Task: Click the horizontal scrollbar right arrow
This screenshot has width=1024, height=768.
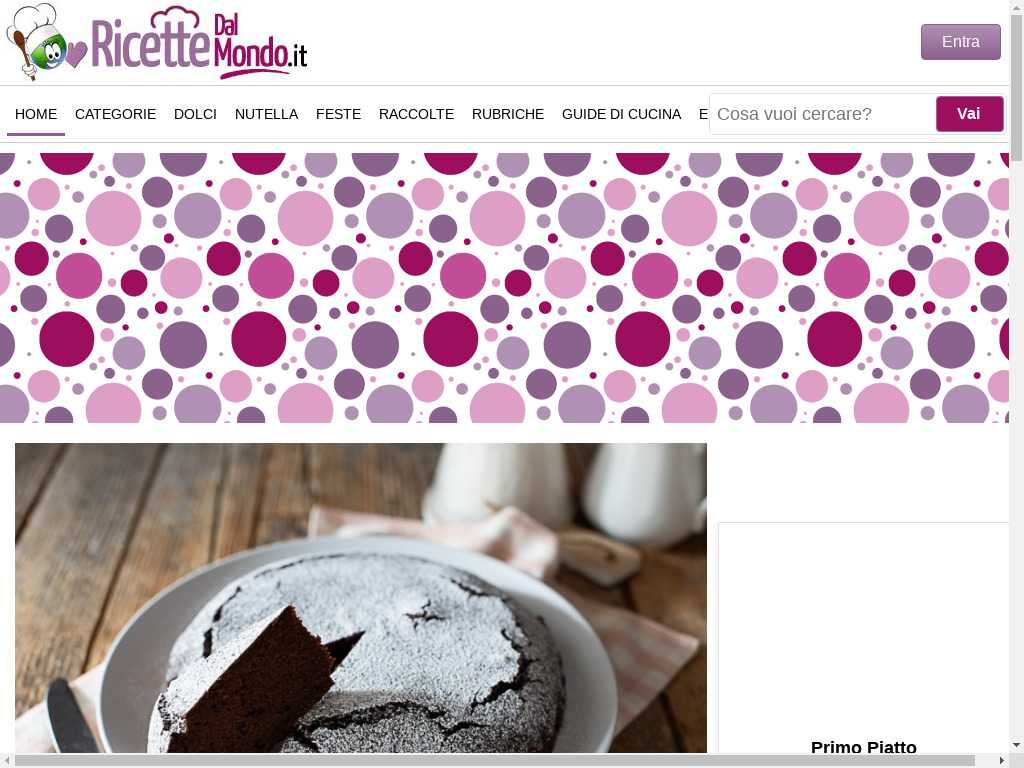Action: tap(1002, 760)
